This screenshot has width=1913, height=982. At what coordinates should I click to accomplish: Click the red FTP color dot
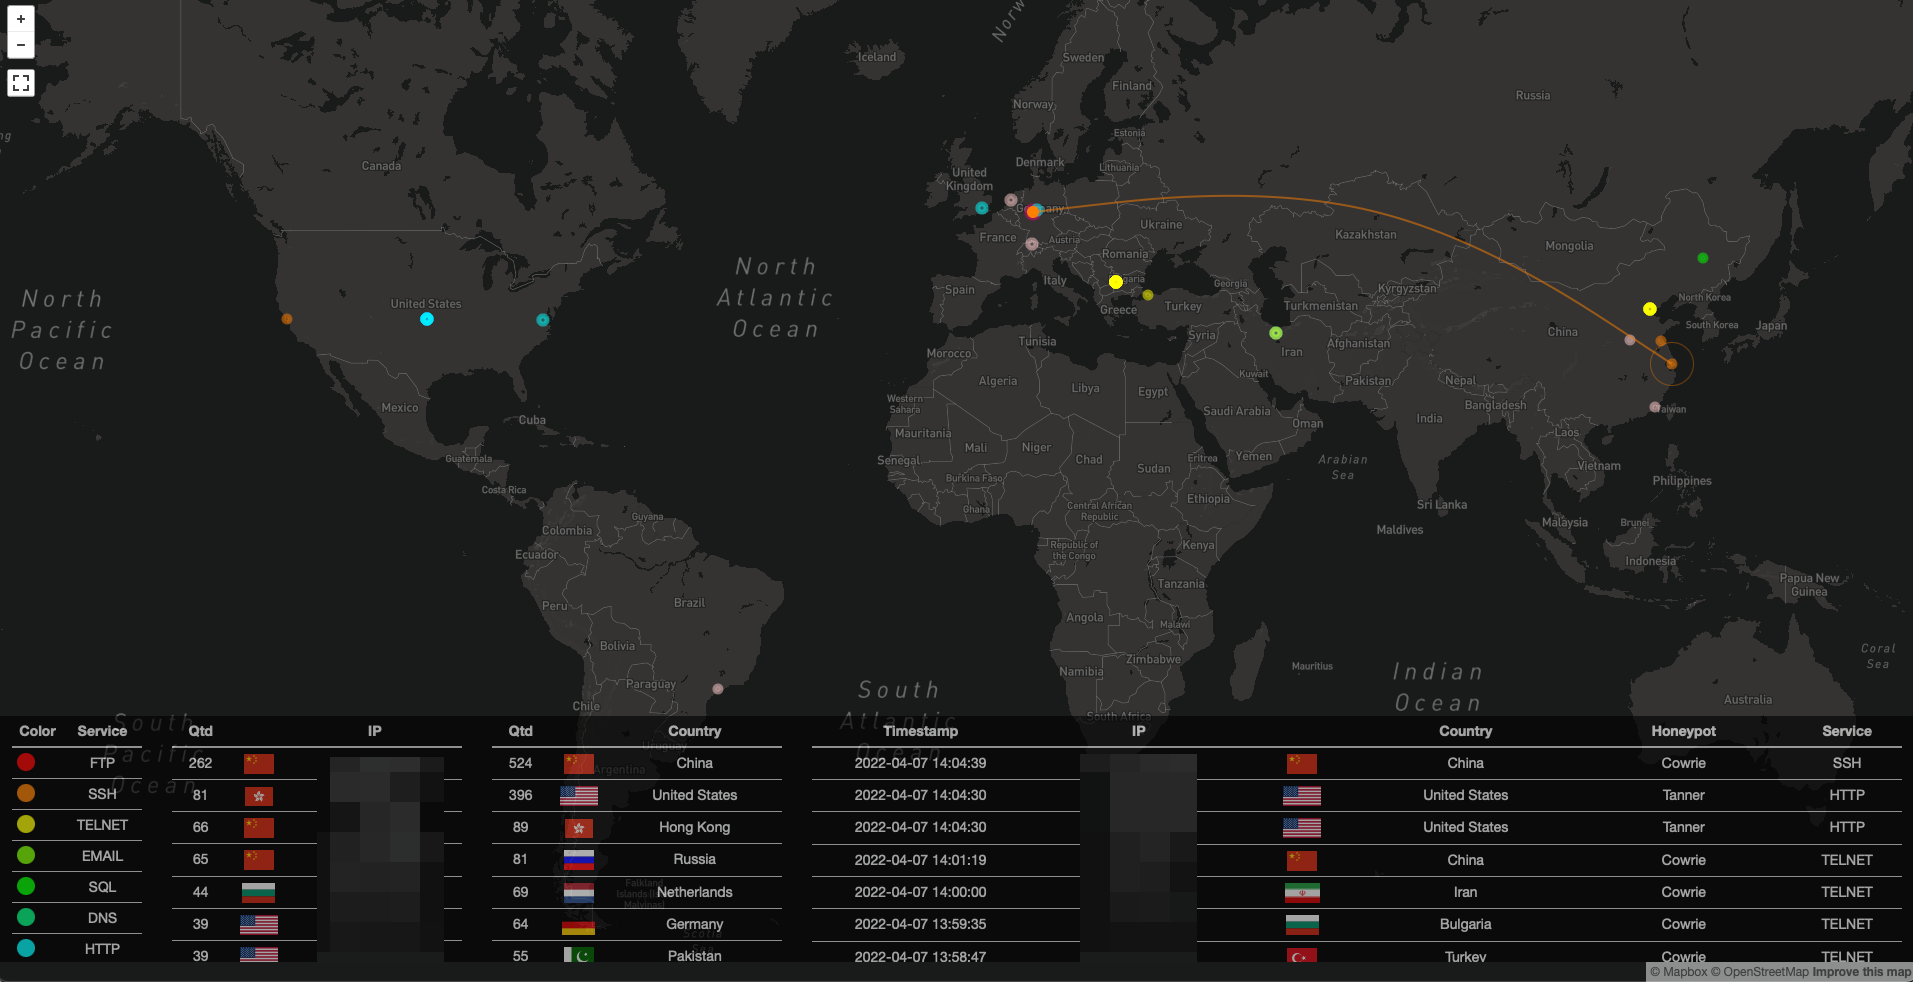point(26,762)
